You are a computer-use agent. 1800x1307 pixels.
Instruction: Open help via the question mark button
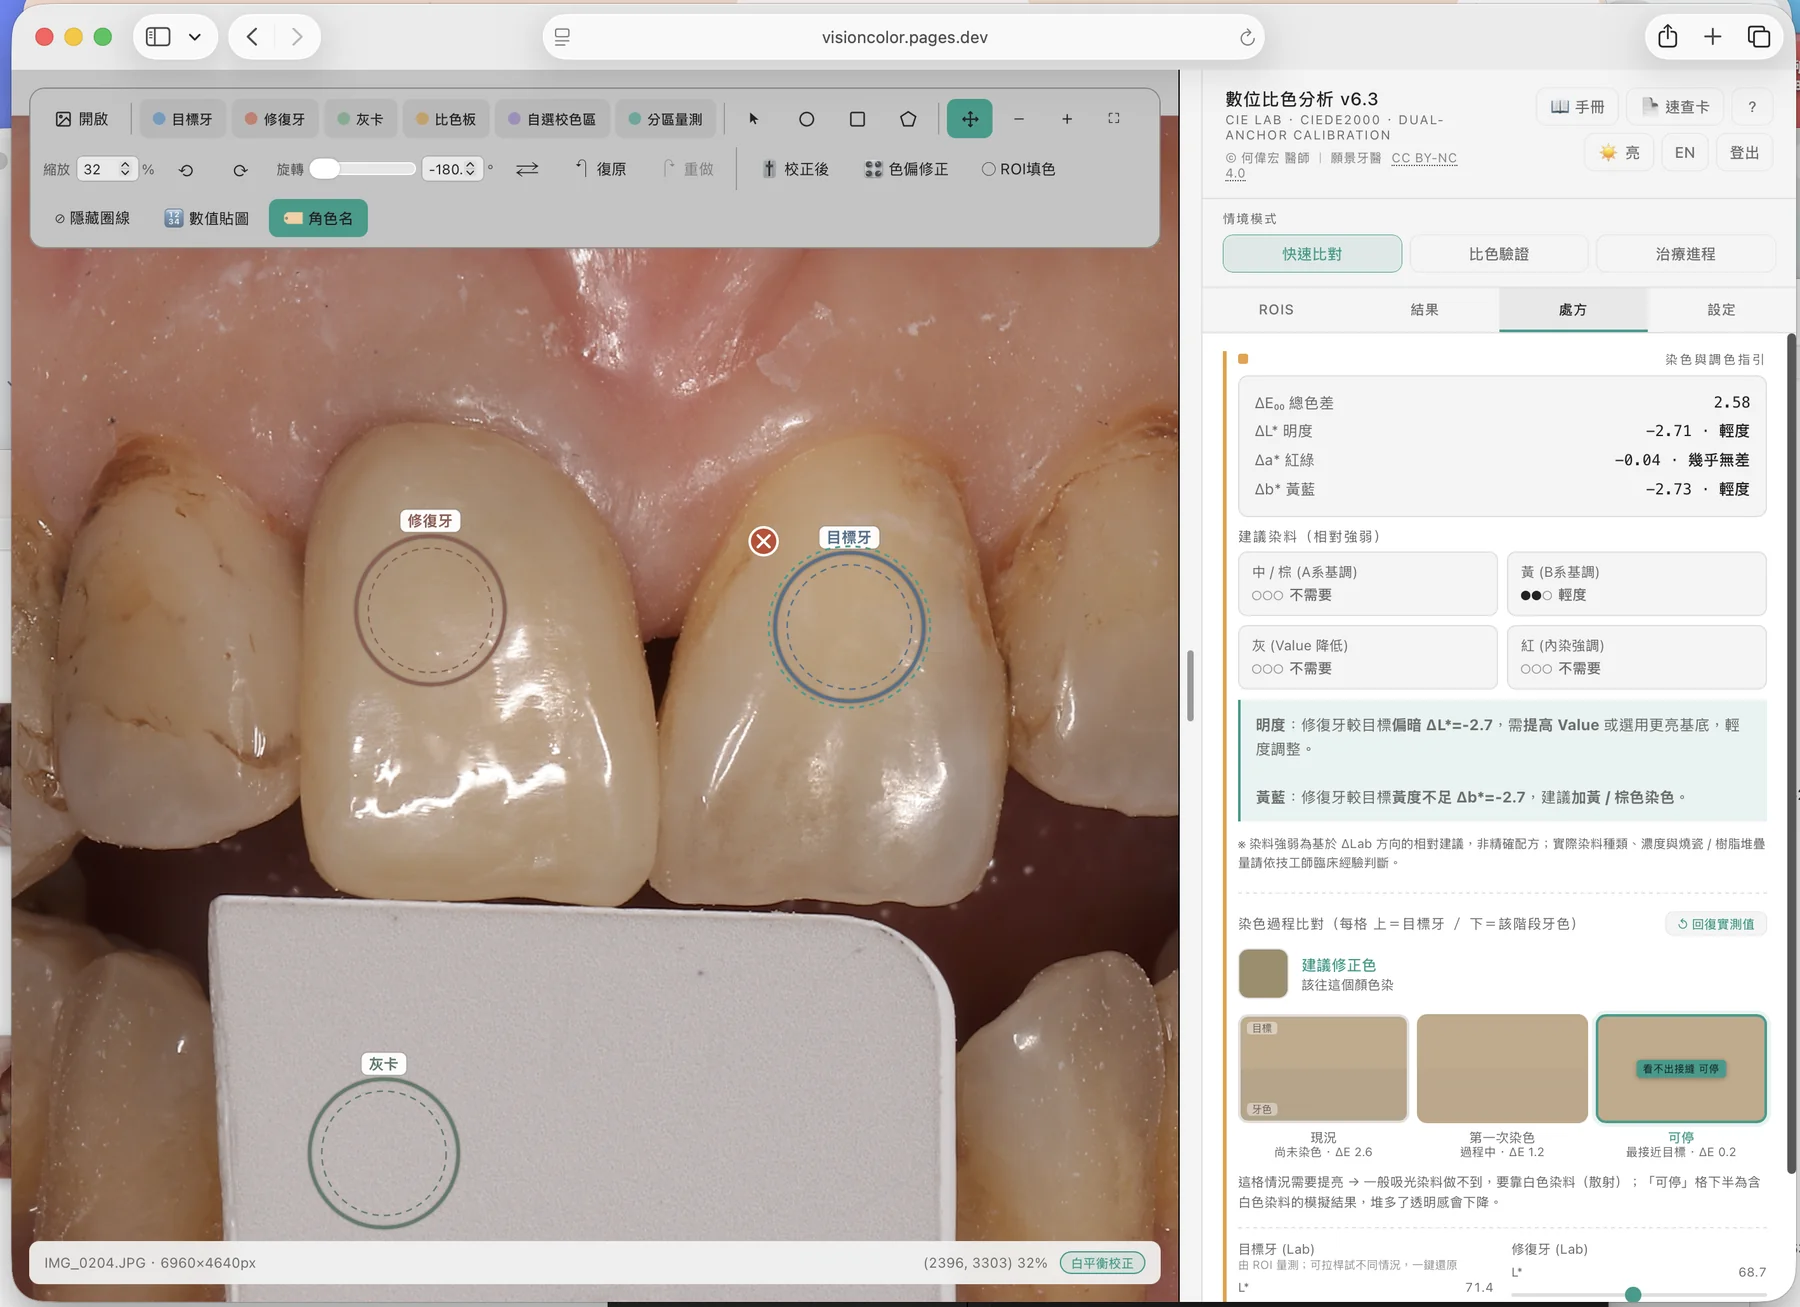tap(1752, 107)
